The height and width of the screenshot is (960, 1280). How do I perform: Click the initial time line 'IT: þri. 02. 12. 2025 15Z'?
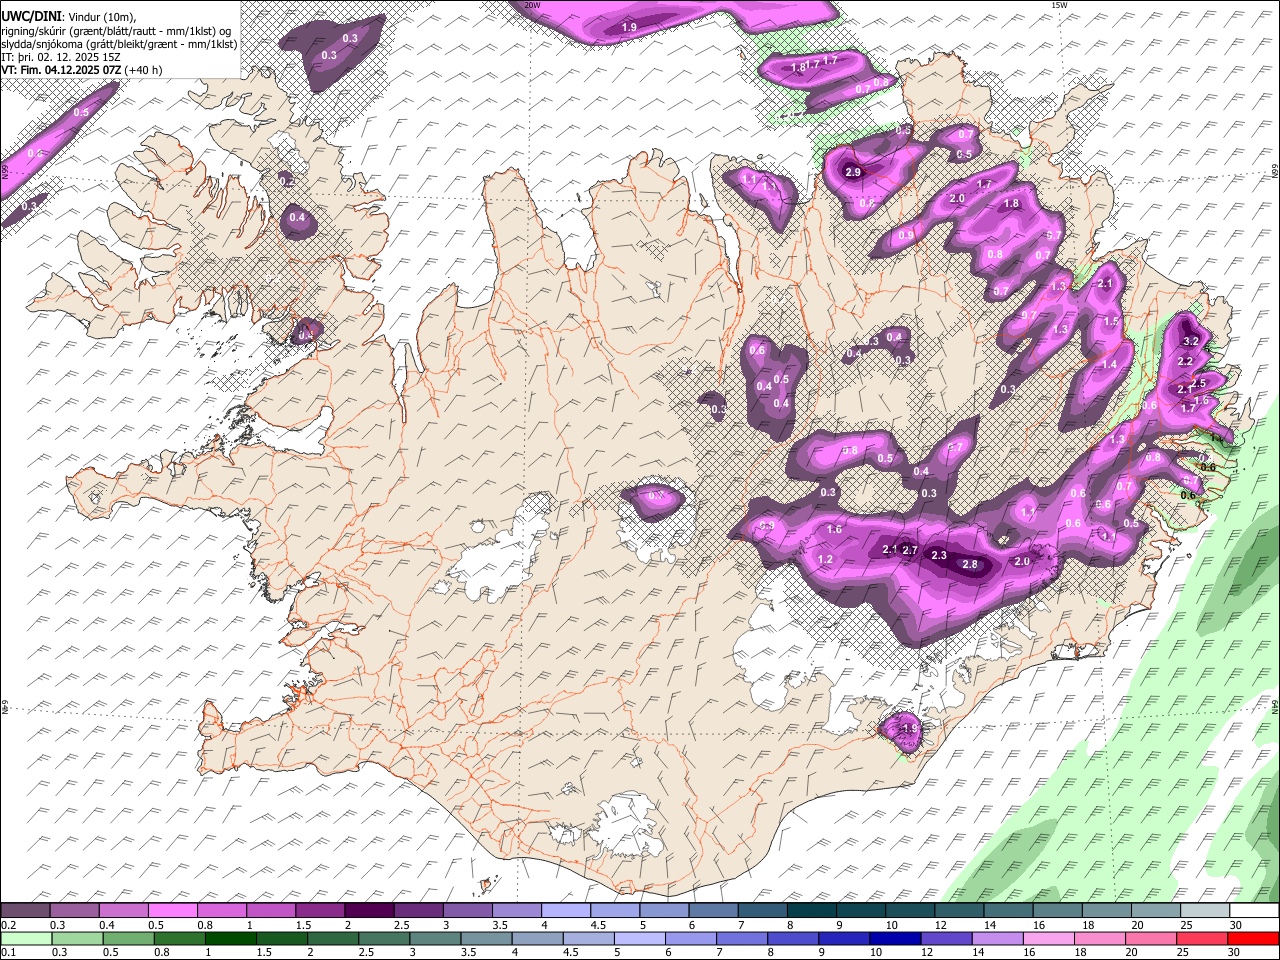[x=61, y=57]
